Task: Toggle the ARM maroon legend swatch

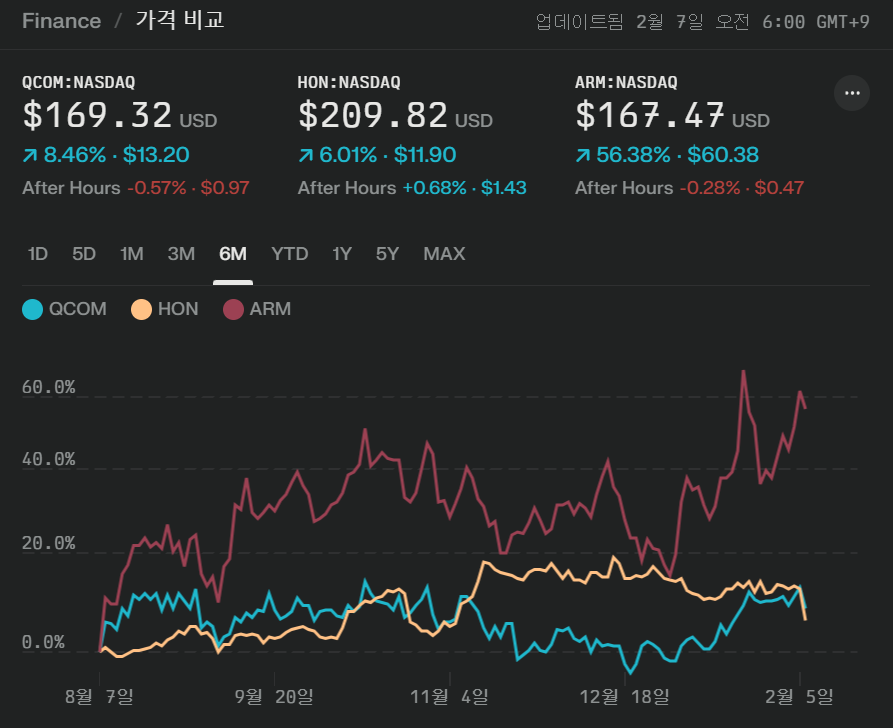Action: click(233, 309)
